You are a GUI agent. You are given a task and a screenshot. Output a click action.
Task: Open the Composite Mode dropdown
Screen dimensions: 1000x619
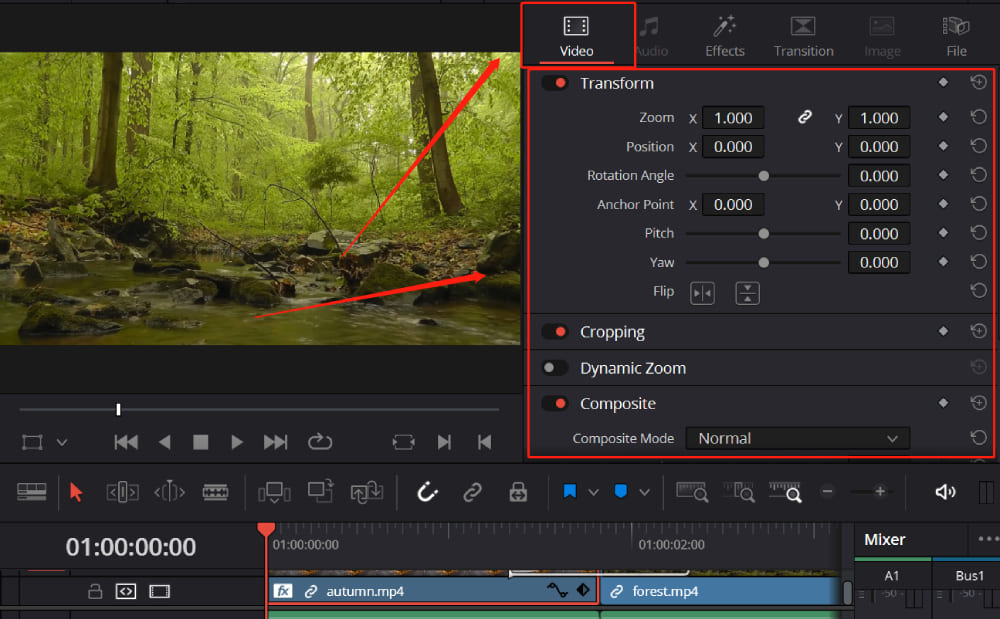click(x=797, y=437)
